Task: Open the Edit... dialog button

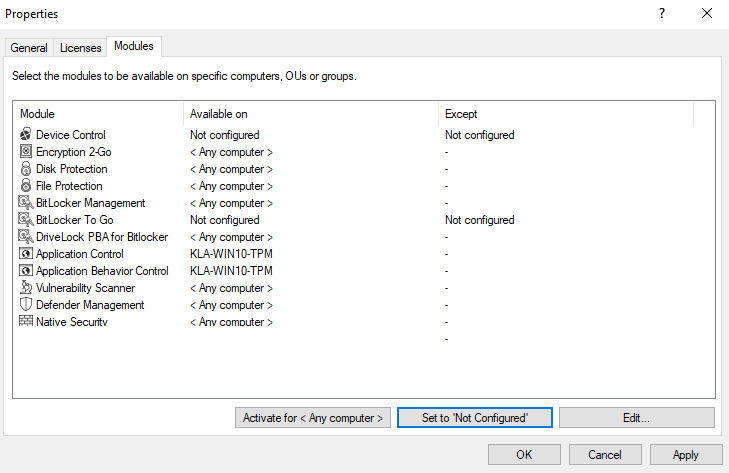Action: 636,418
